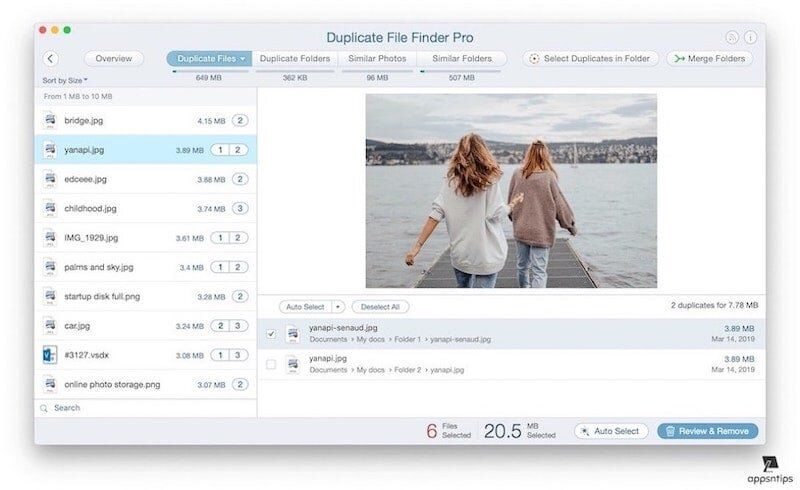
Task: Click the back arrow navigation icon
Action: 51,59
